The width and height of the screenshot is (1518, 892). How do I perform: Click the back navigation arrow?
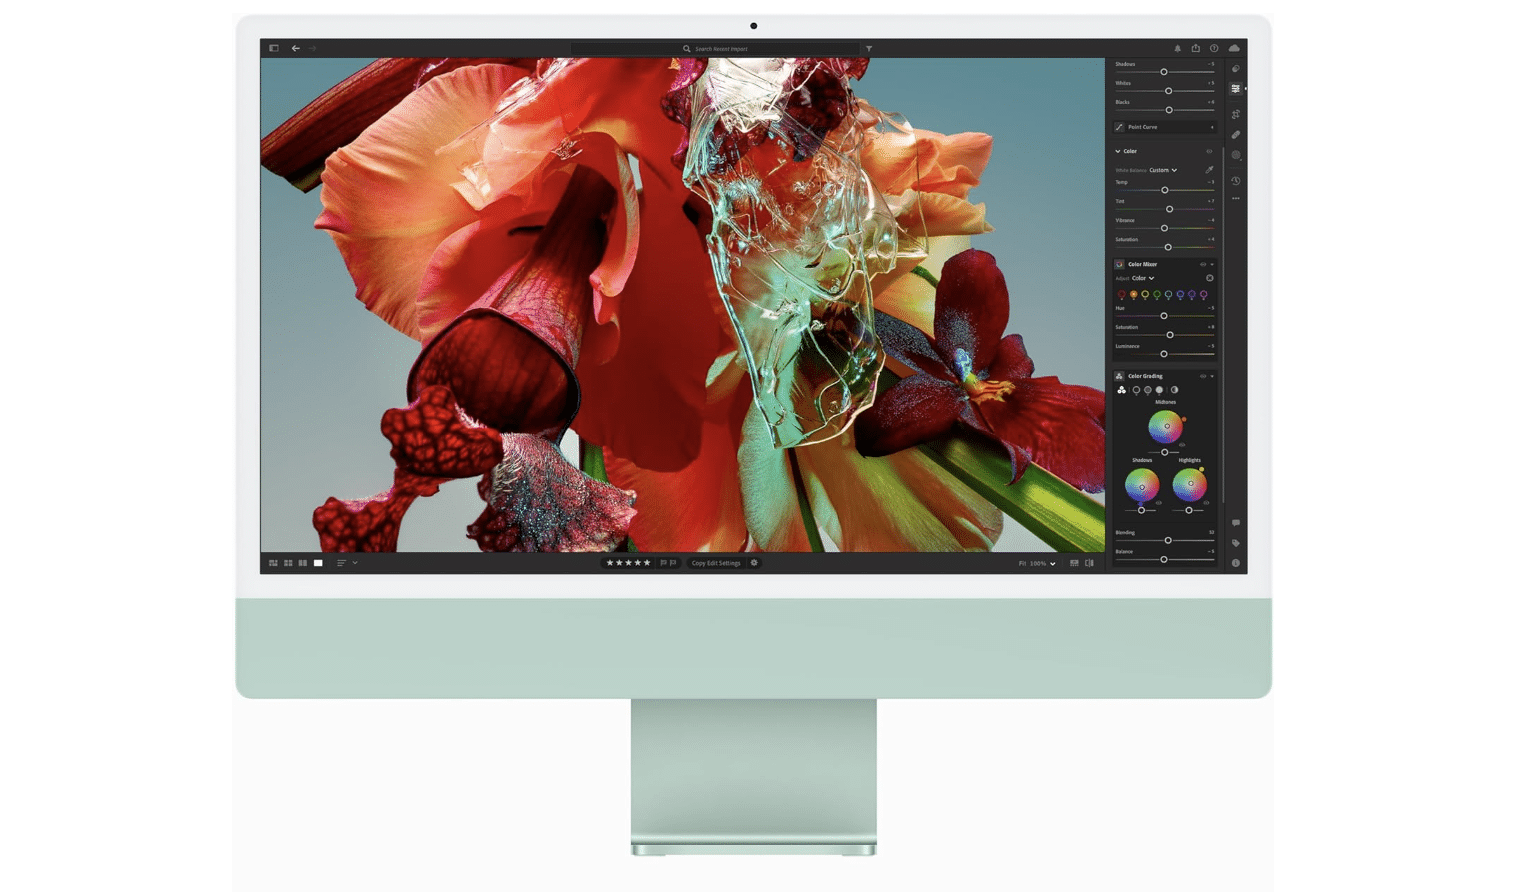point(295,48)
